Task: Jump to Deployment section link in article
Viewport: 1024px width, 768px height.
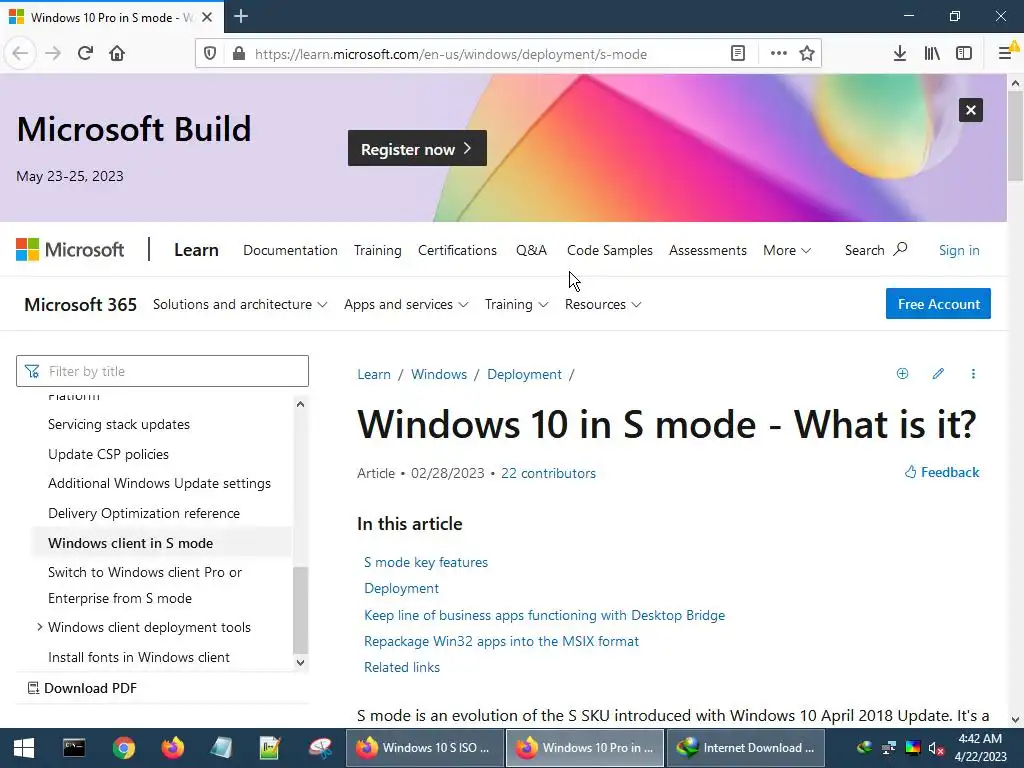Action: click(401, 588)
